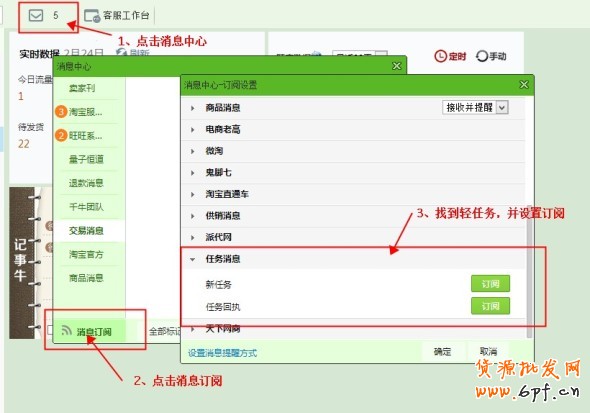Close the 订阅设置 dialog

[524, 85]
